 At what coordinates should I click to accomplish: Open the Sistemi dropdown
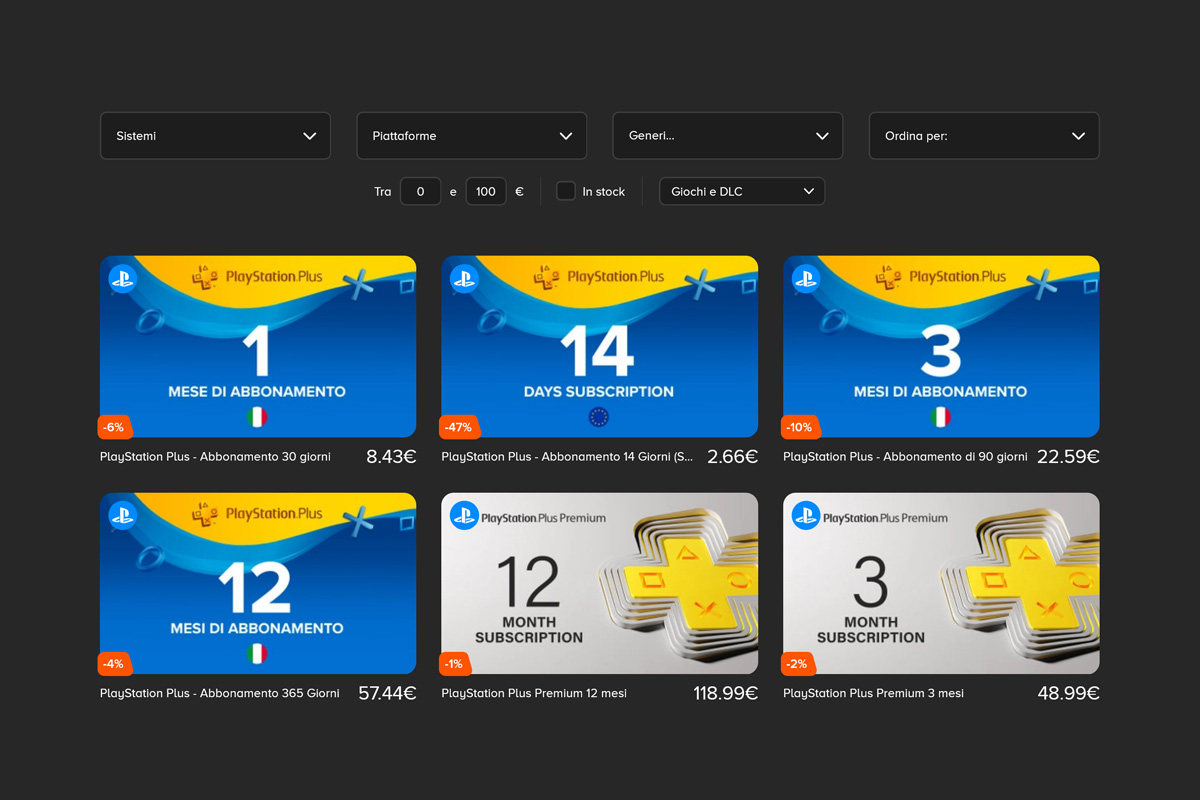tap(215, 136)
